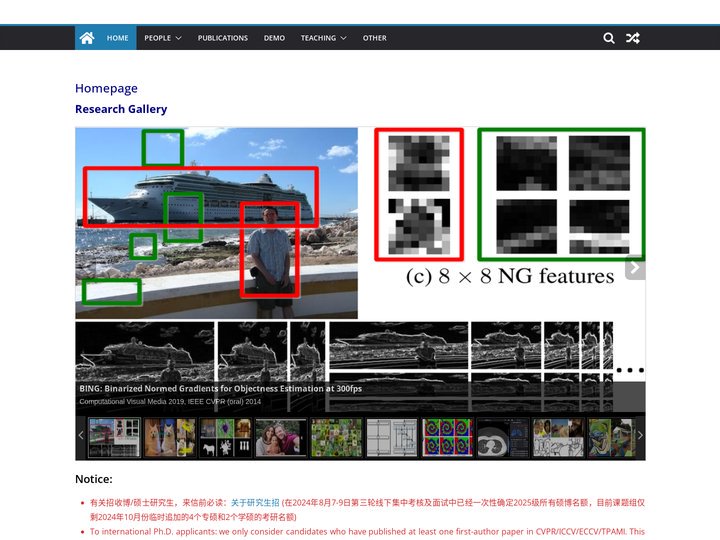Select the colorful spiral pattern thumbnail

click(x=447, y=438)
